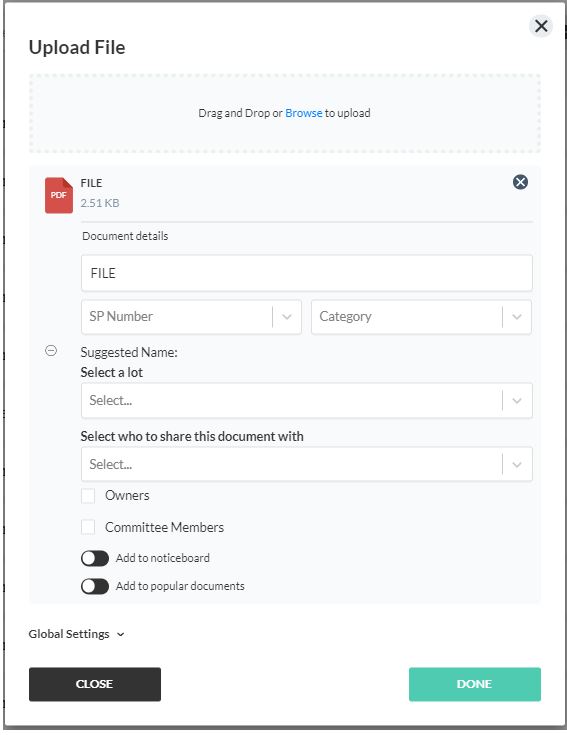Click the FILE document name field
The width and height of the screenshot is (567, 735).
coord(306,273)
